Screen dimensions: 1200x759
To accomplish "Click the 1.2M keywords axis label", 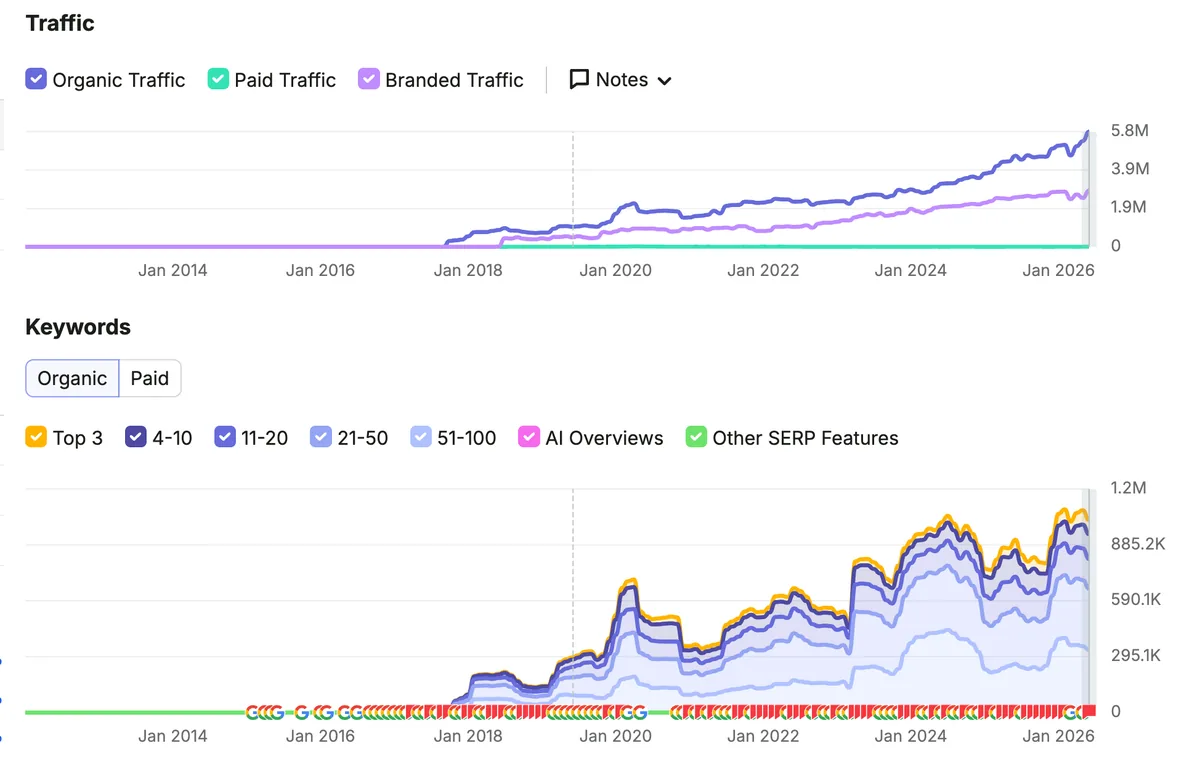I will click(1129, 488).
